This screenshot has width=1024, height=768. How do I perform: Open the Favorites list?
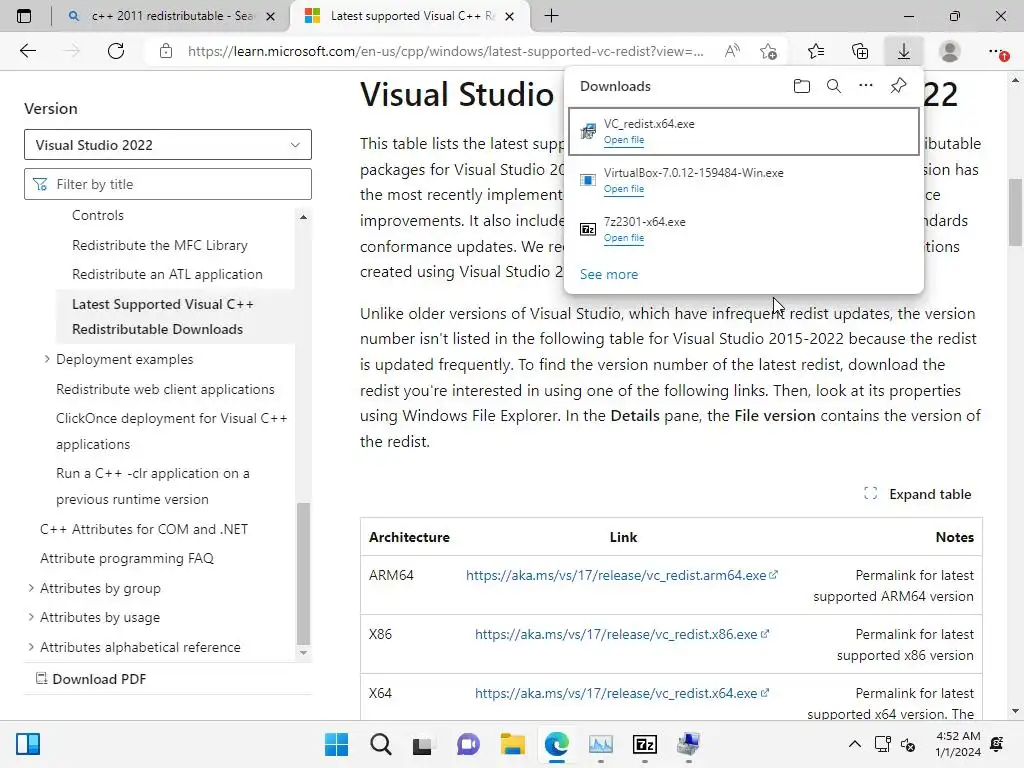click(816, 51)
